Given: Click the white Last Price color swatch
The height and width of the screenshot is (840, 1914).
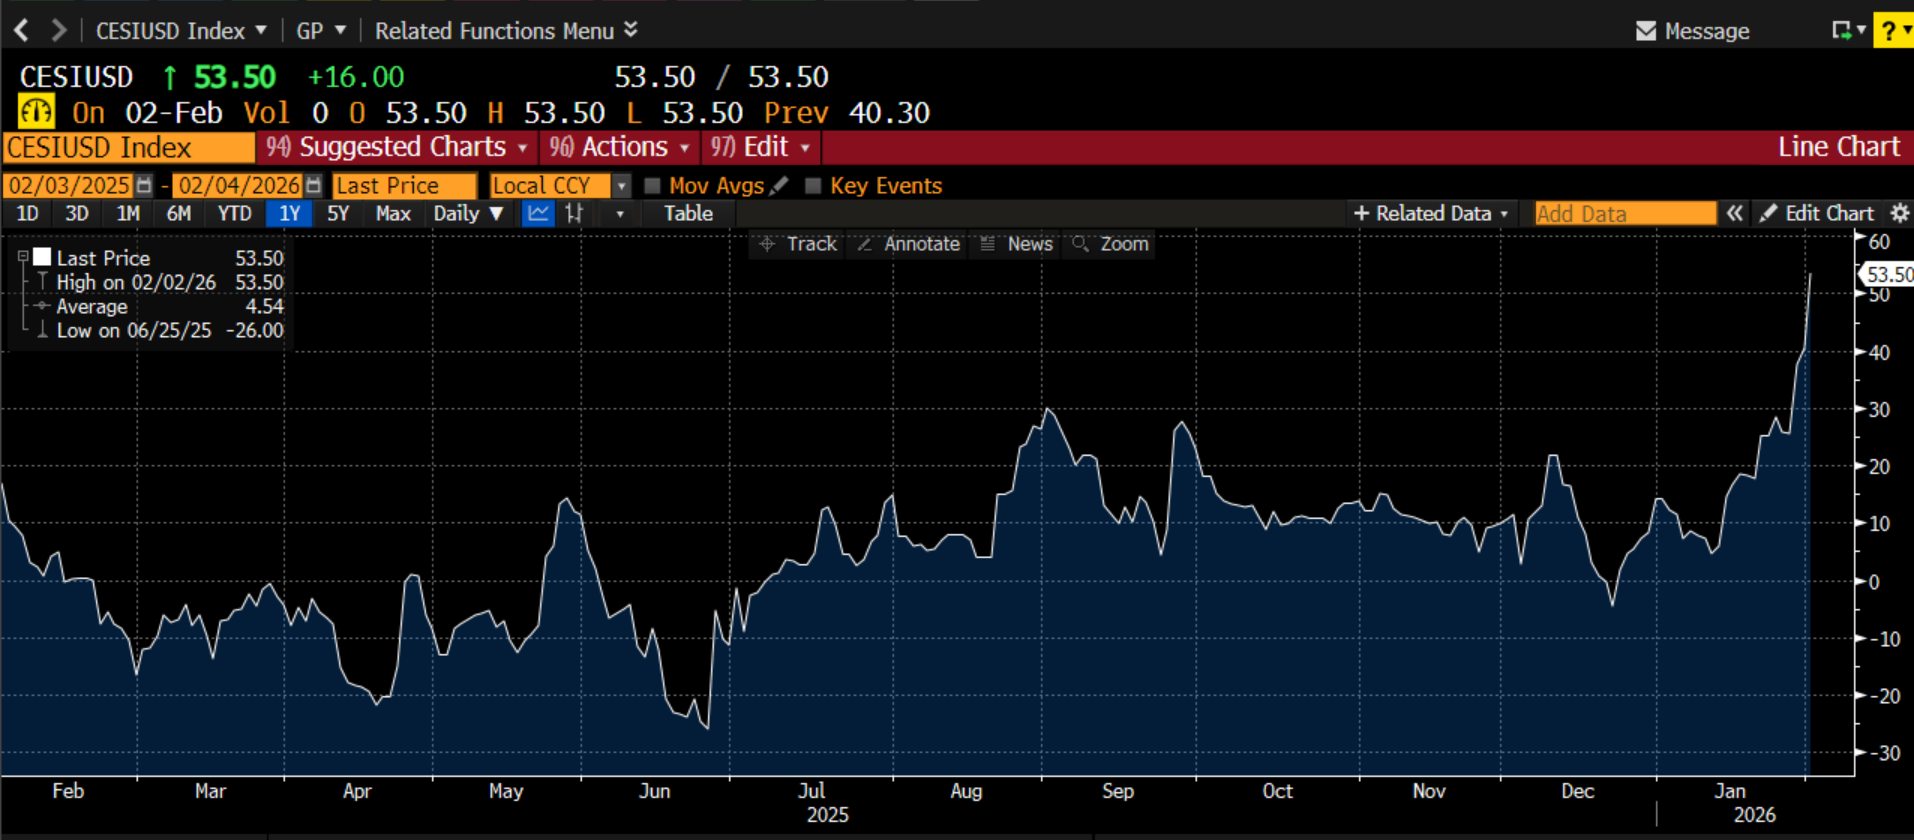Looking at the screenshot, I should coord(42,257).
